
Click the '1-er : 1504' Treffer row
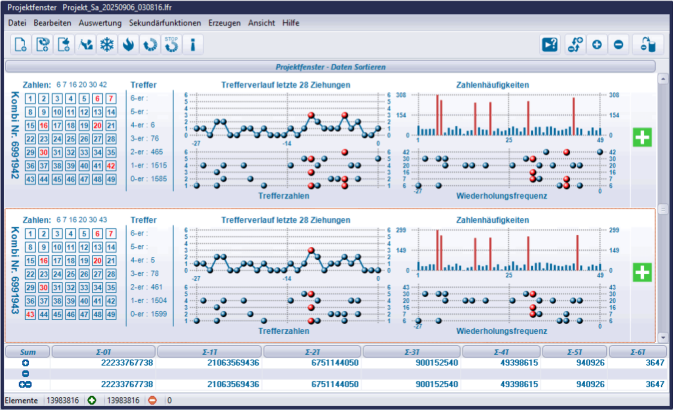149,301
